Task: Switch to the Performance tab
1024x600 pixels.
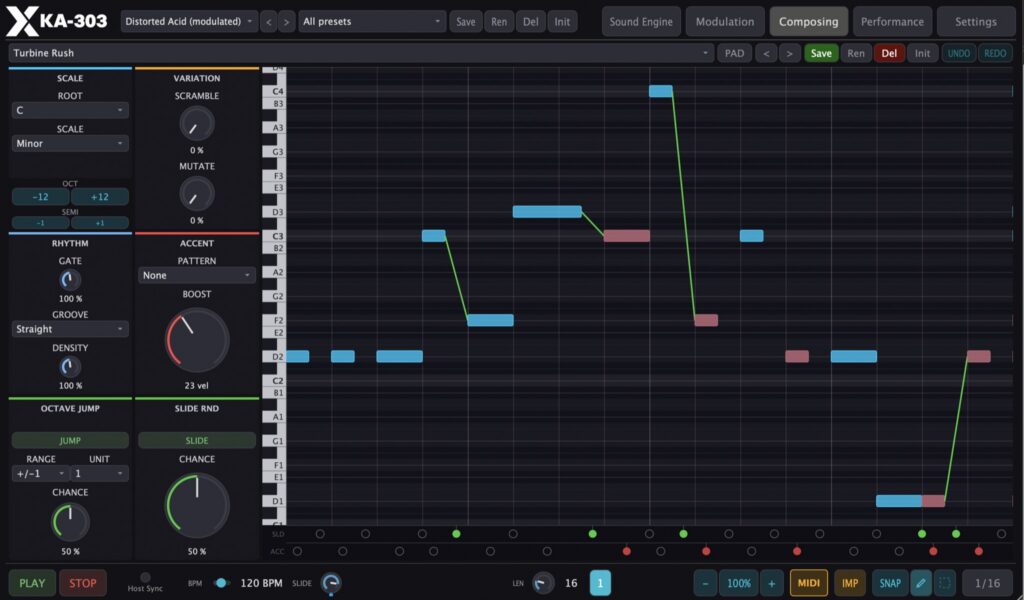Action: coord(892,22)
